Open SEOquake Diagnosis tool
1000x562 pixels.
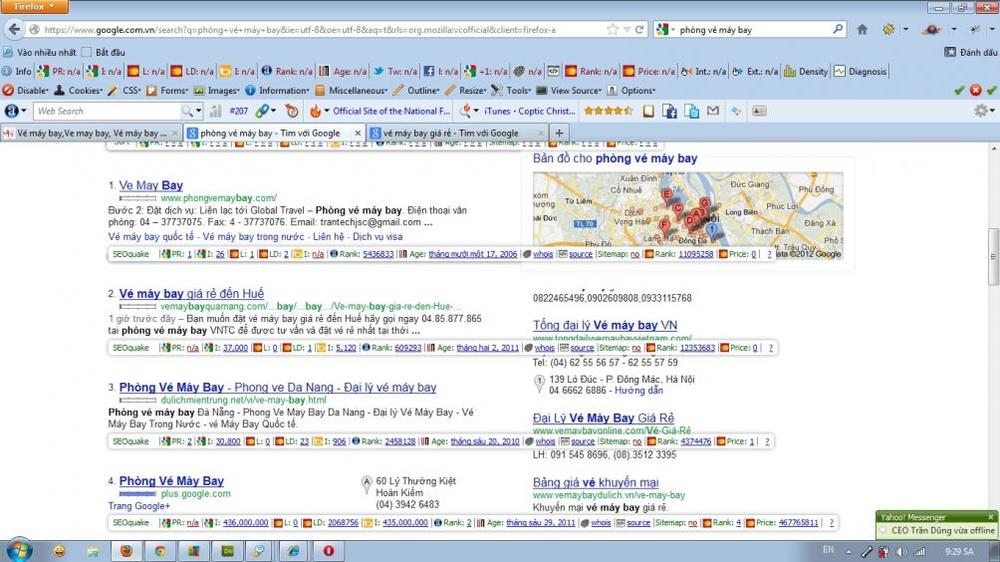[x=860, y=71]
